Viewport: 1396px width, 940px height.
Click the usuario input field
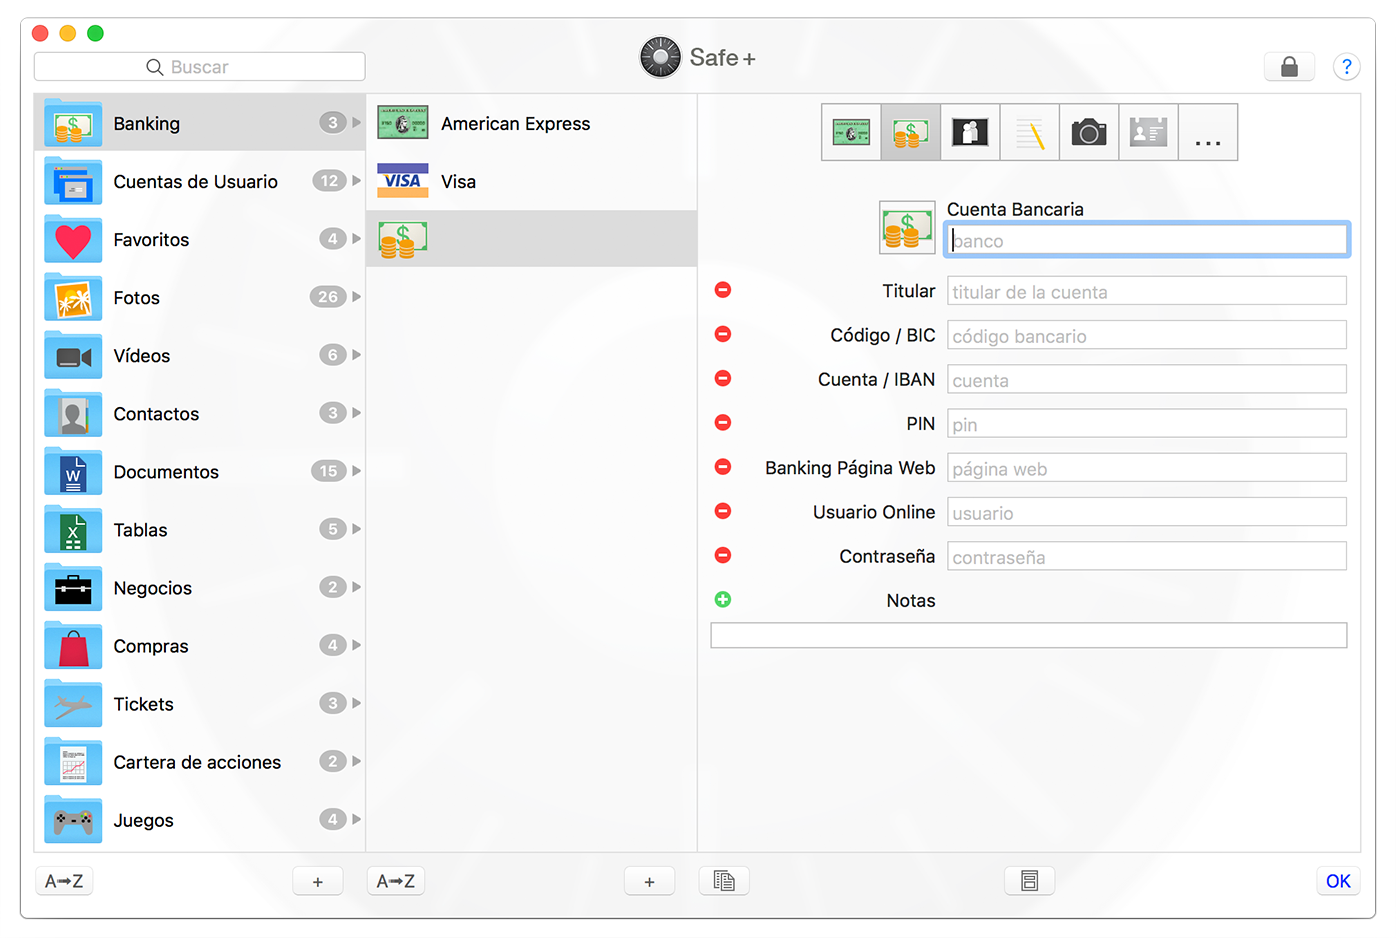tap(1147, 512)
